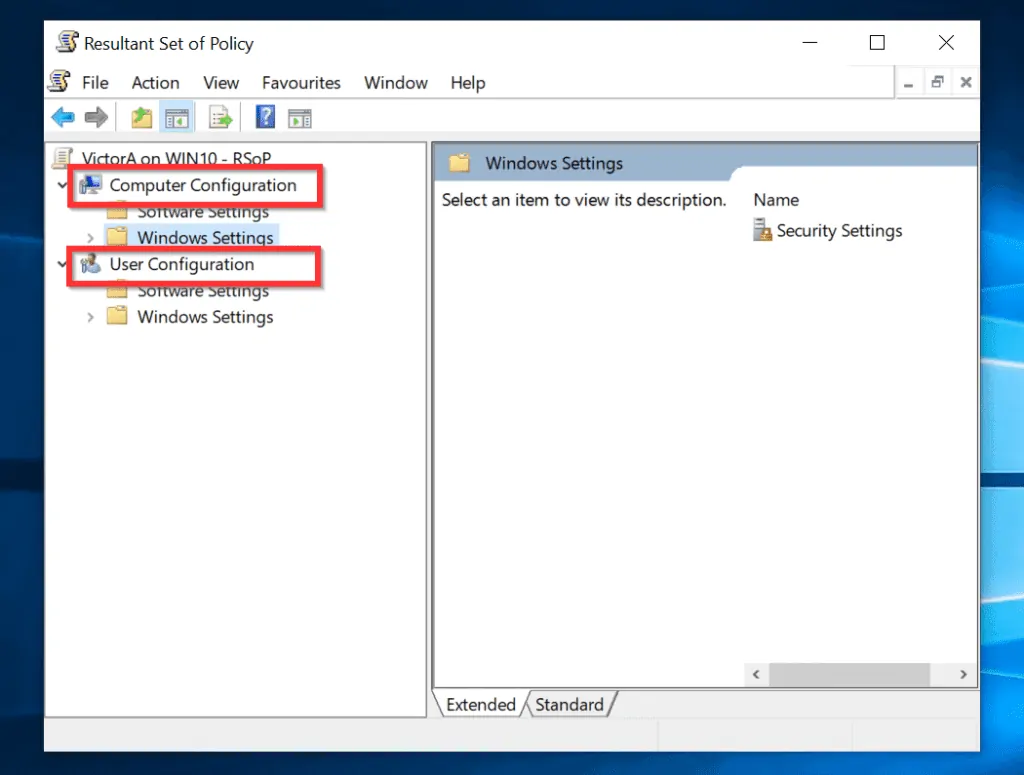Close the Resultant Set of Policy window
The width and height of the screenshot is (1024, 775).
pos(946,42)
